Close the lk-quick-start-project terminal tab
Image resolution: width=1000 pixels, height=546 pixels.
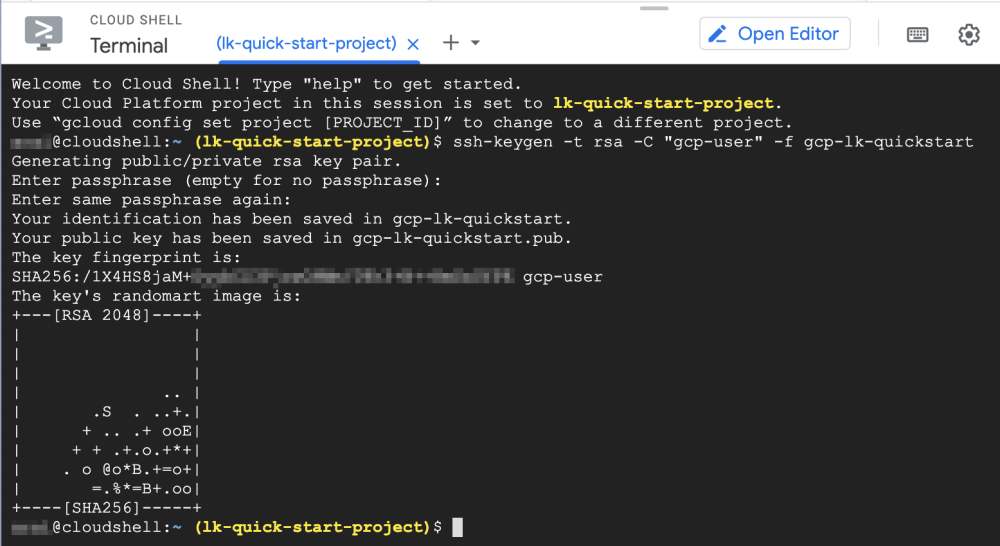point(413,44)
